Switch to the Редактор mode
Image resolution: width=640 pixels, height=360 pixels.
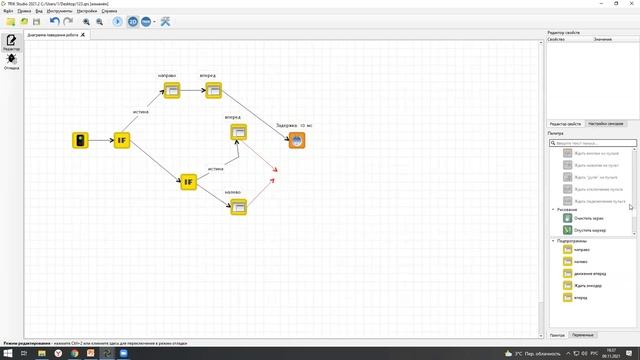[x=11, y=42]
